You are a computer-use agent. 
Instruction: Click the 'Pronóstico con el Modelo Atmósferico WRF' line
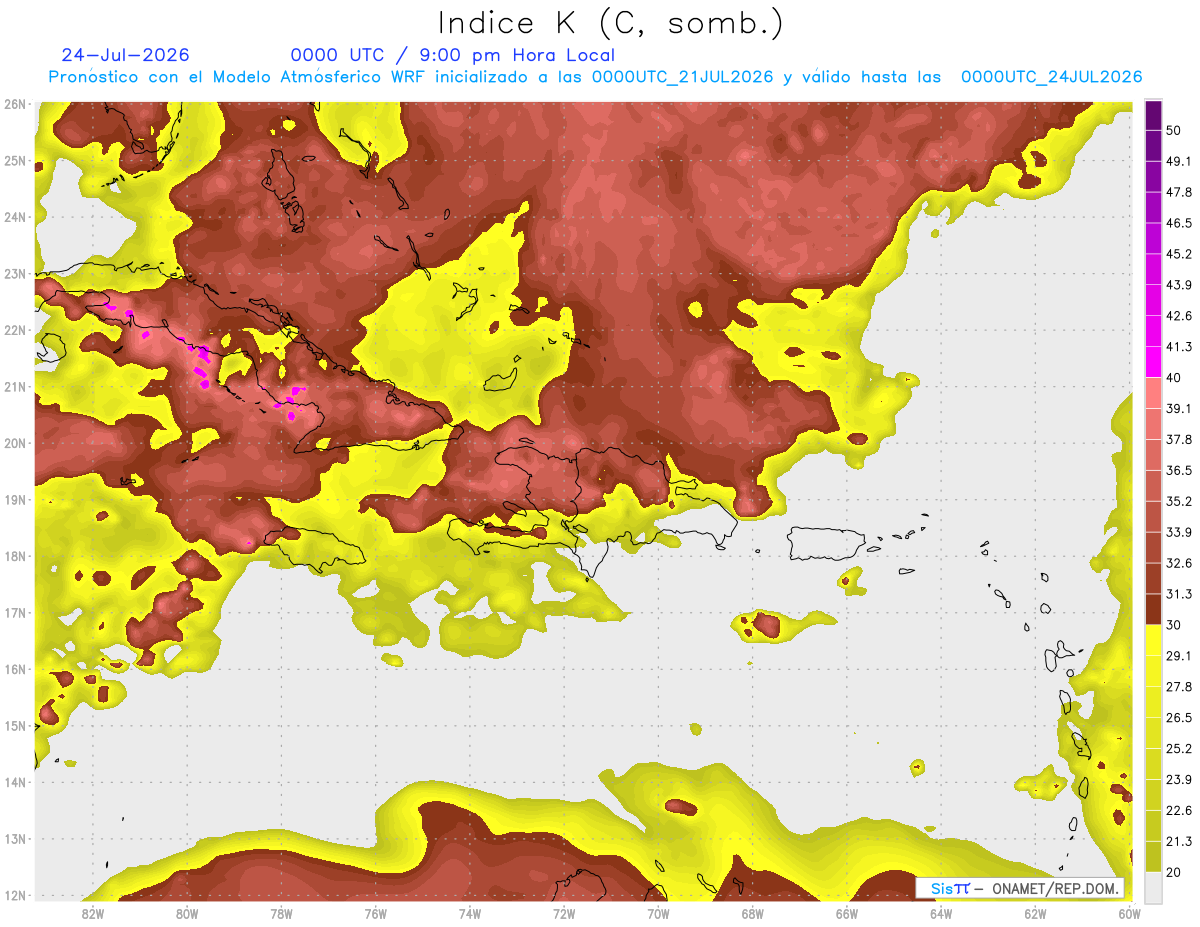click(596, 77)
